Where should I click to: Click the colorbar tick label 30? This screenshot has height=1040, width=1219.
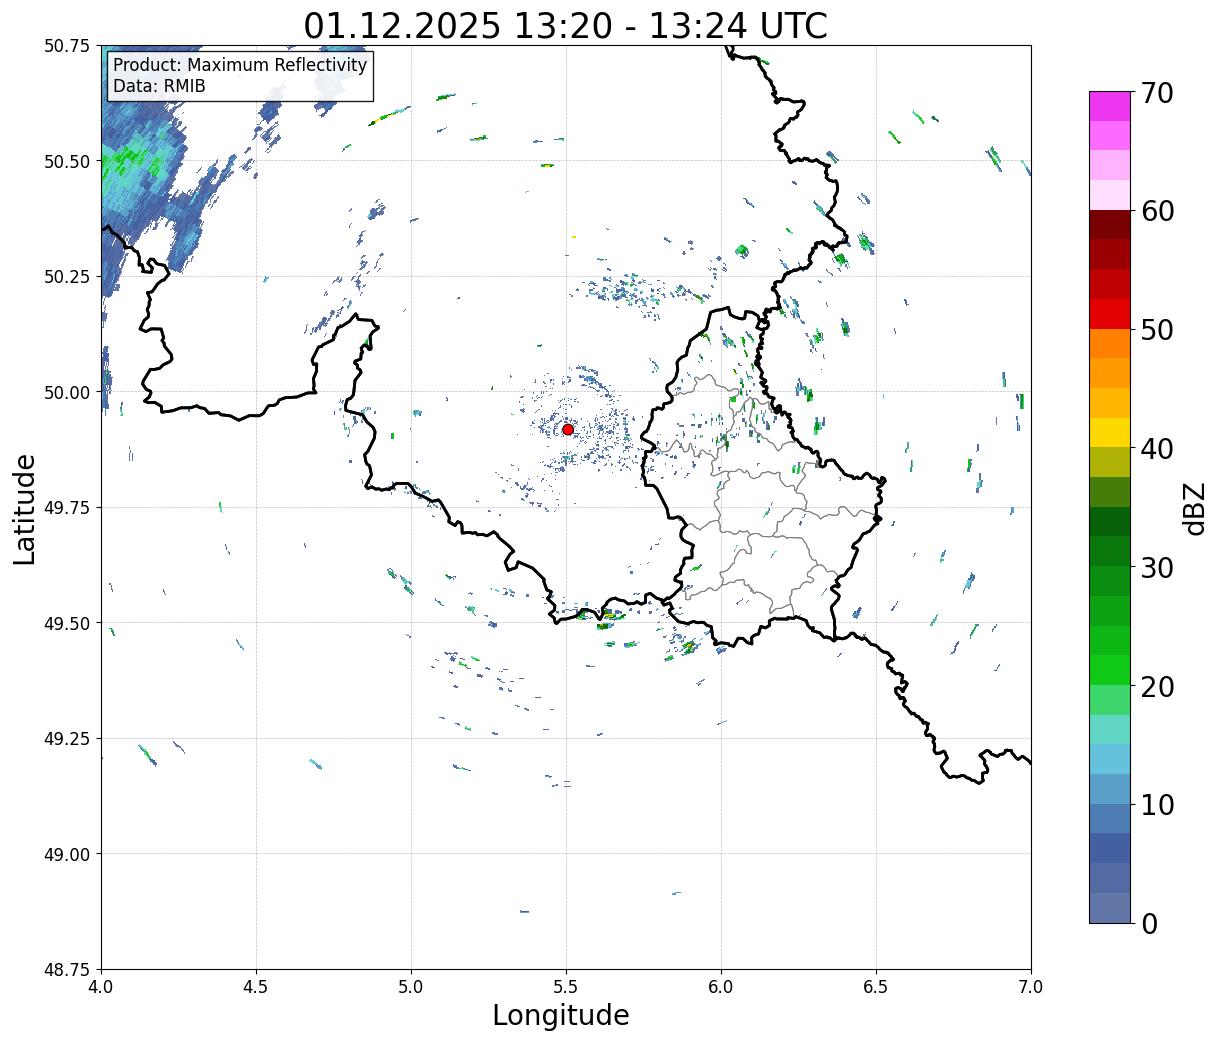pos(1156,568)
